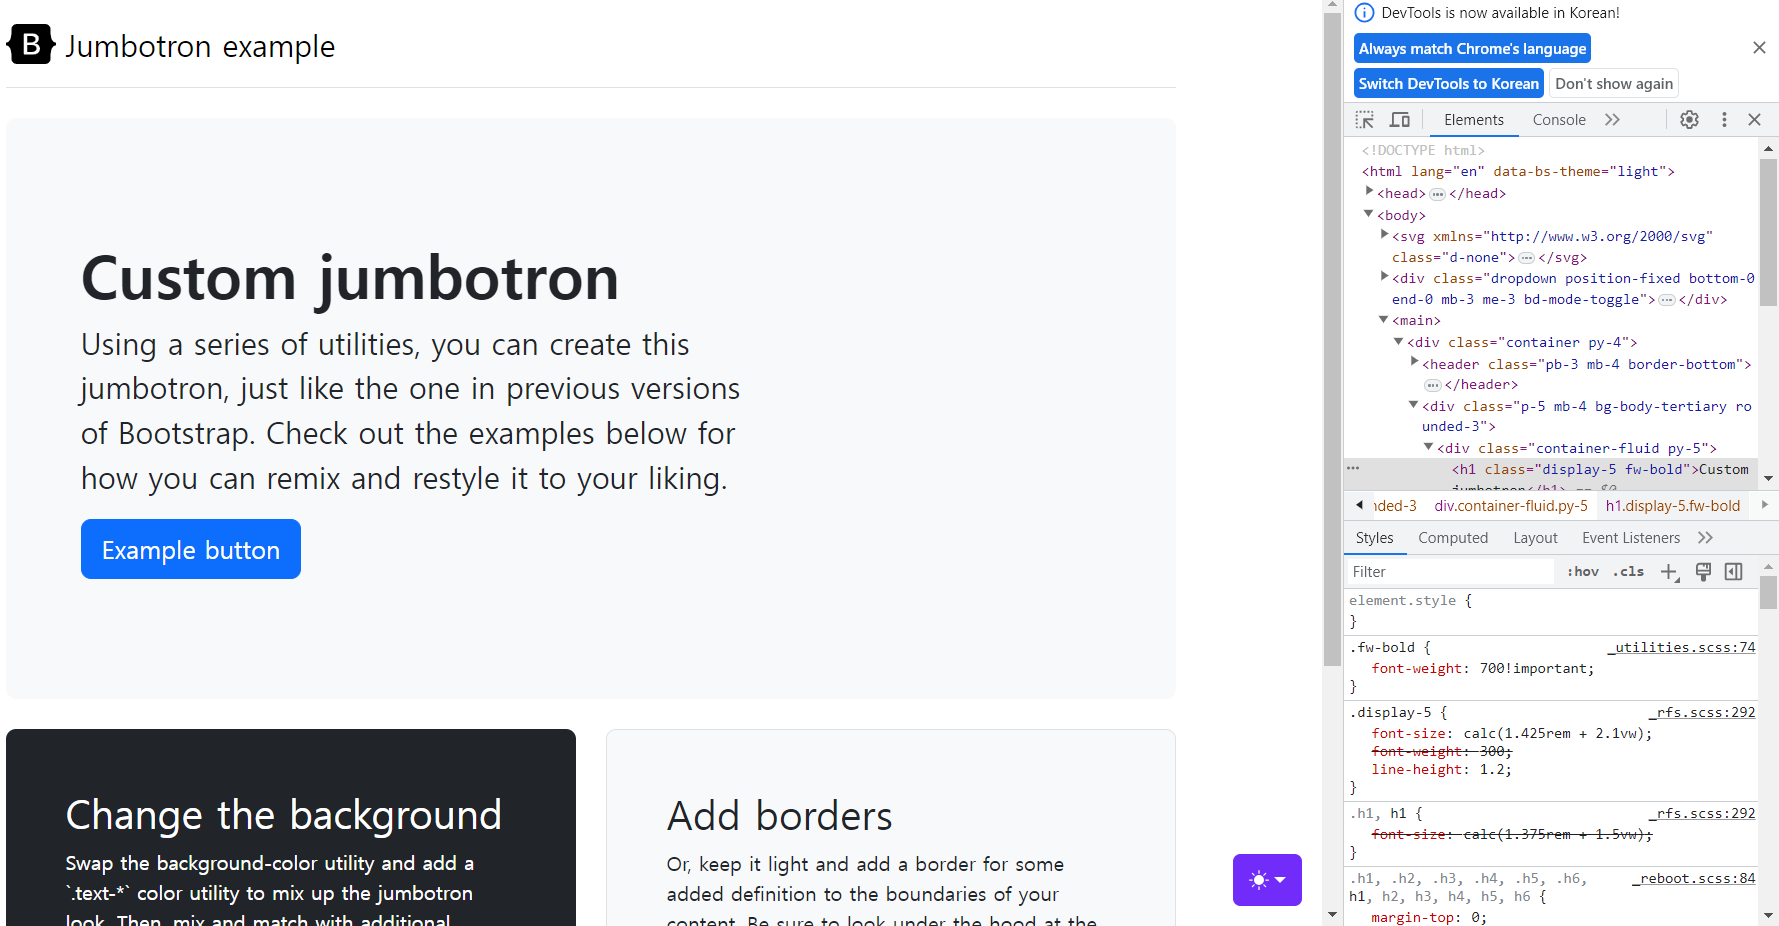Expand the collapsed svg content ellipsis
This screenshot has height=926, width=1779.
[x=1526, y=258]
